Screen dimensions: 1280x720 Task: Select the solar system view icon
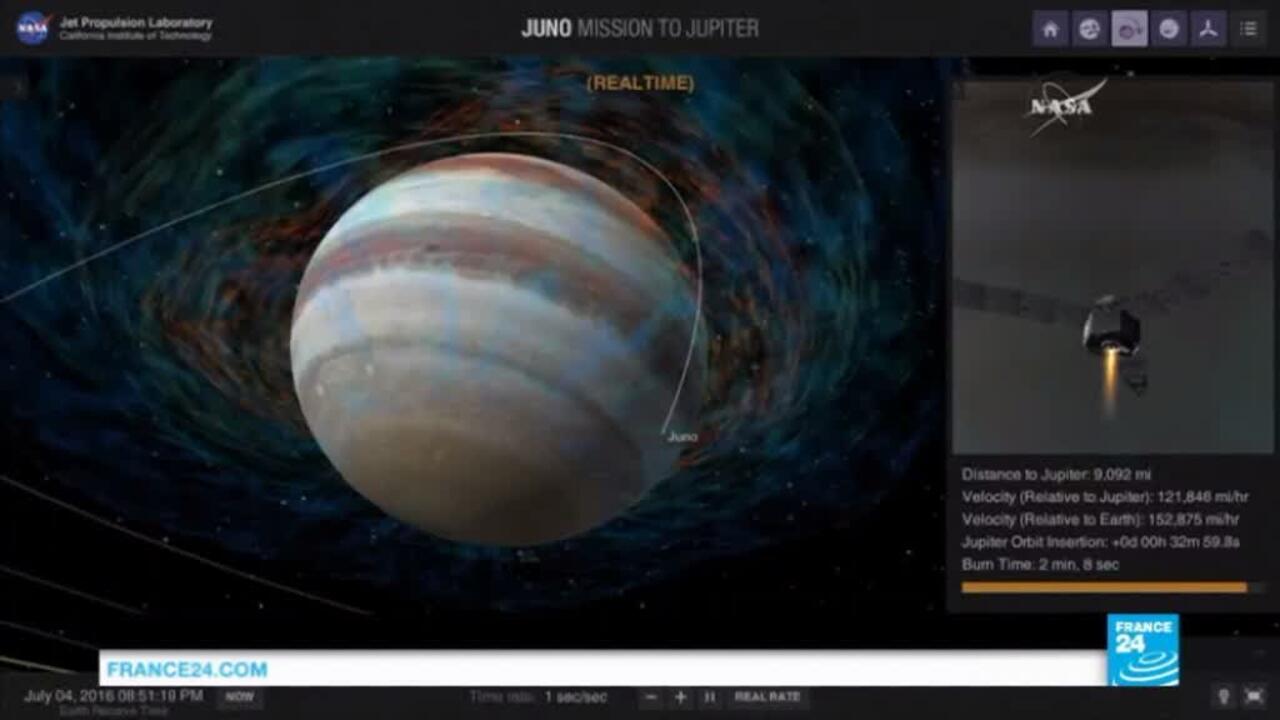tap(1089, 27)
